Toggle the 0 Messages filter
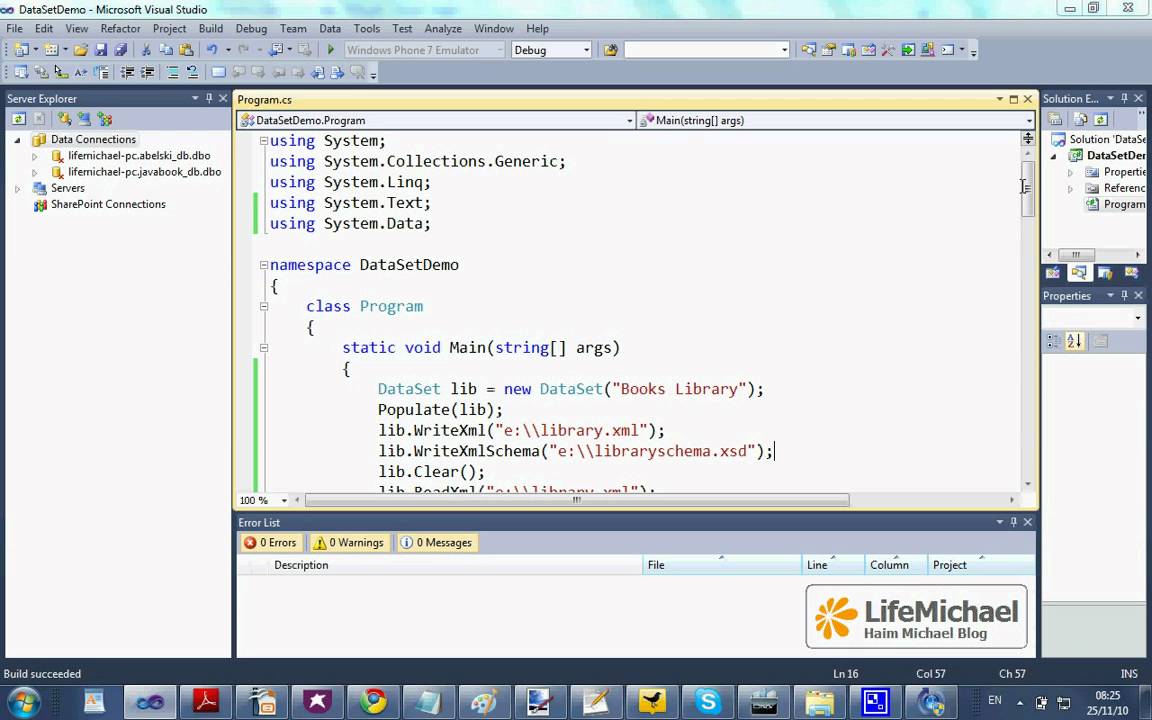Screen dimensions: 1152x720 (x=436, y=542)
